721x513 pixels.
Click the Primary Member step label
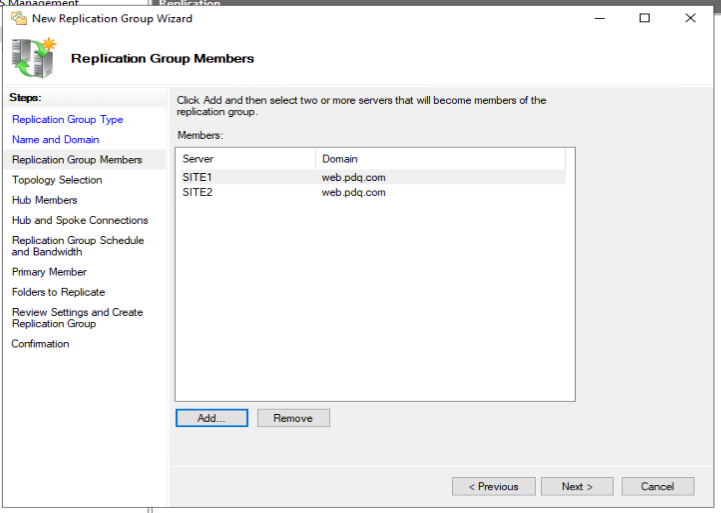(49, 272)
